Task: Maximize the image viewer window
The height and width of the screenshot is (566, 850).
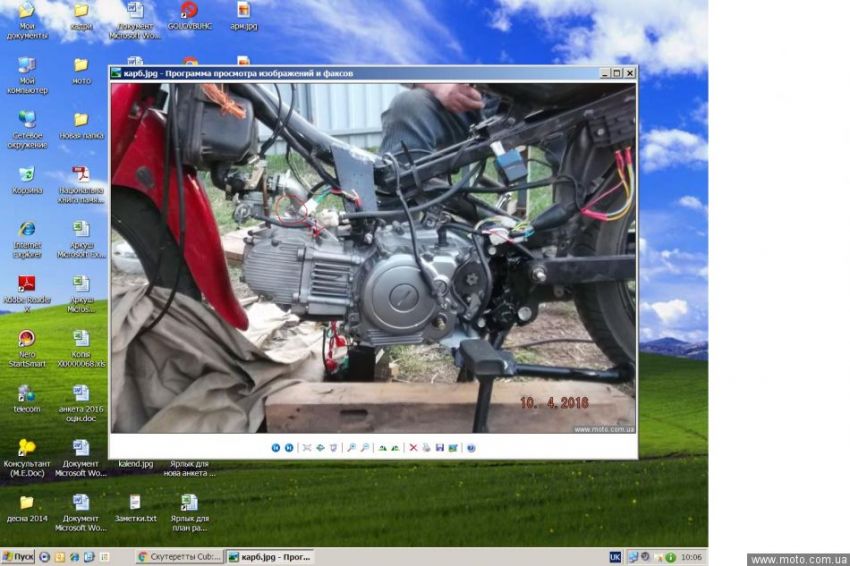Action: coord(617,73)
